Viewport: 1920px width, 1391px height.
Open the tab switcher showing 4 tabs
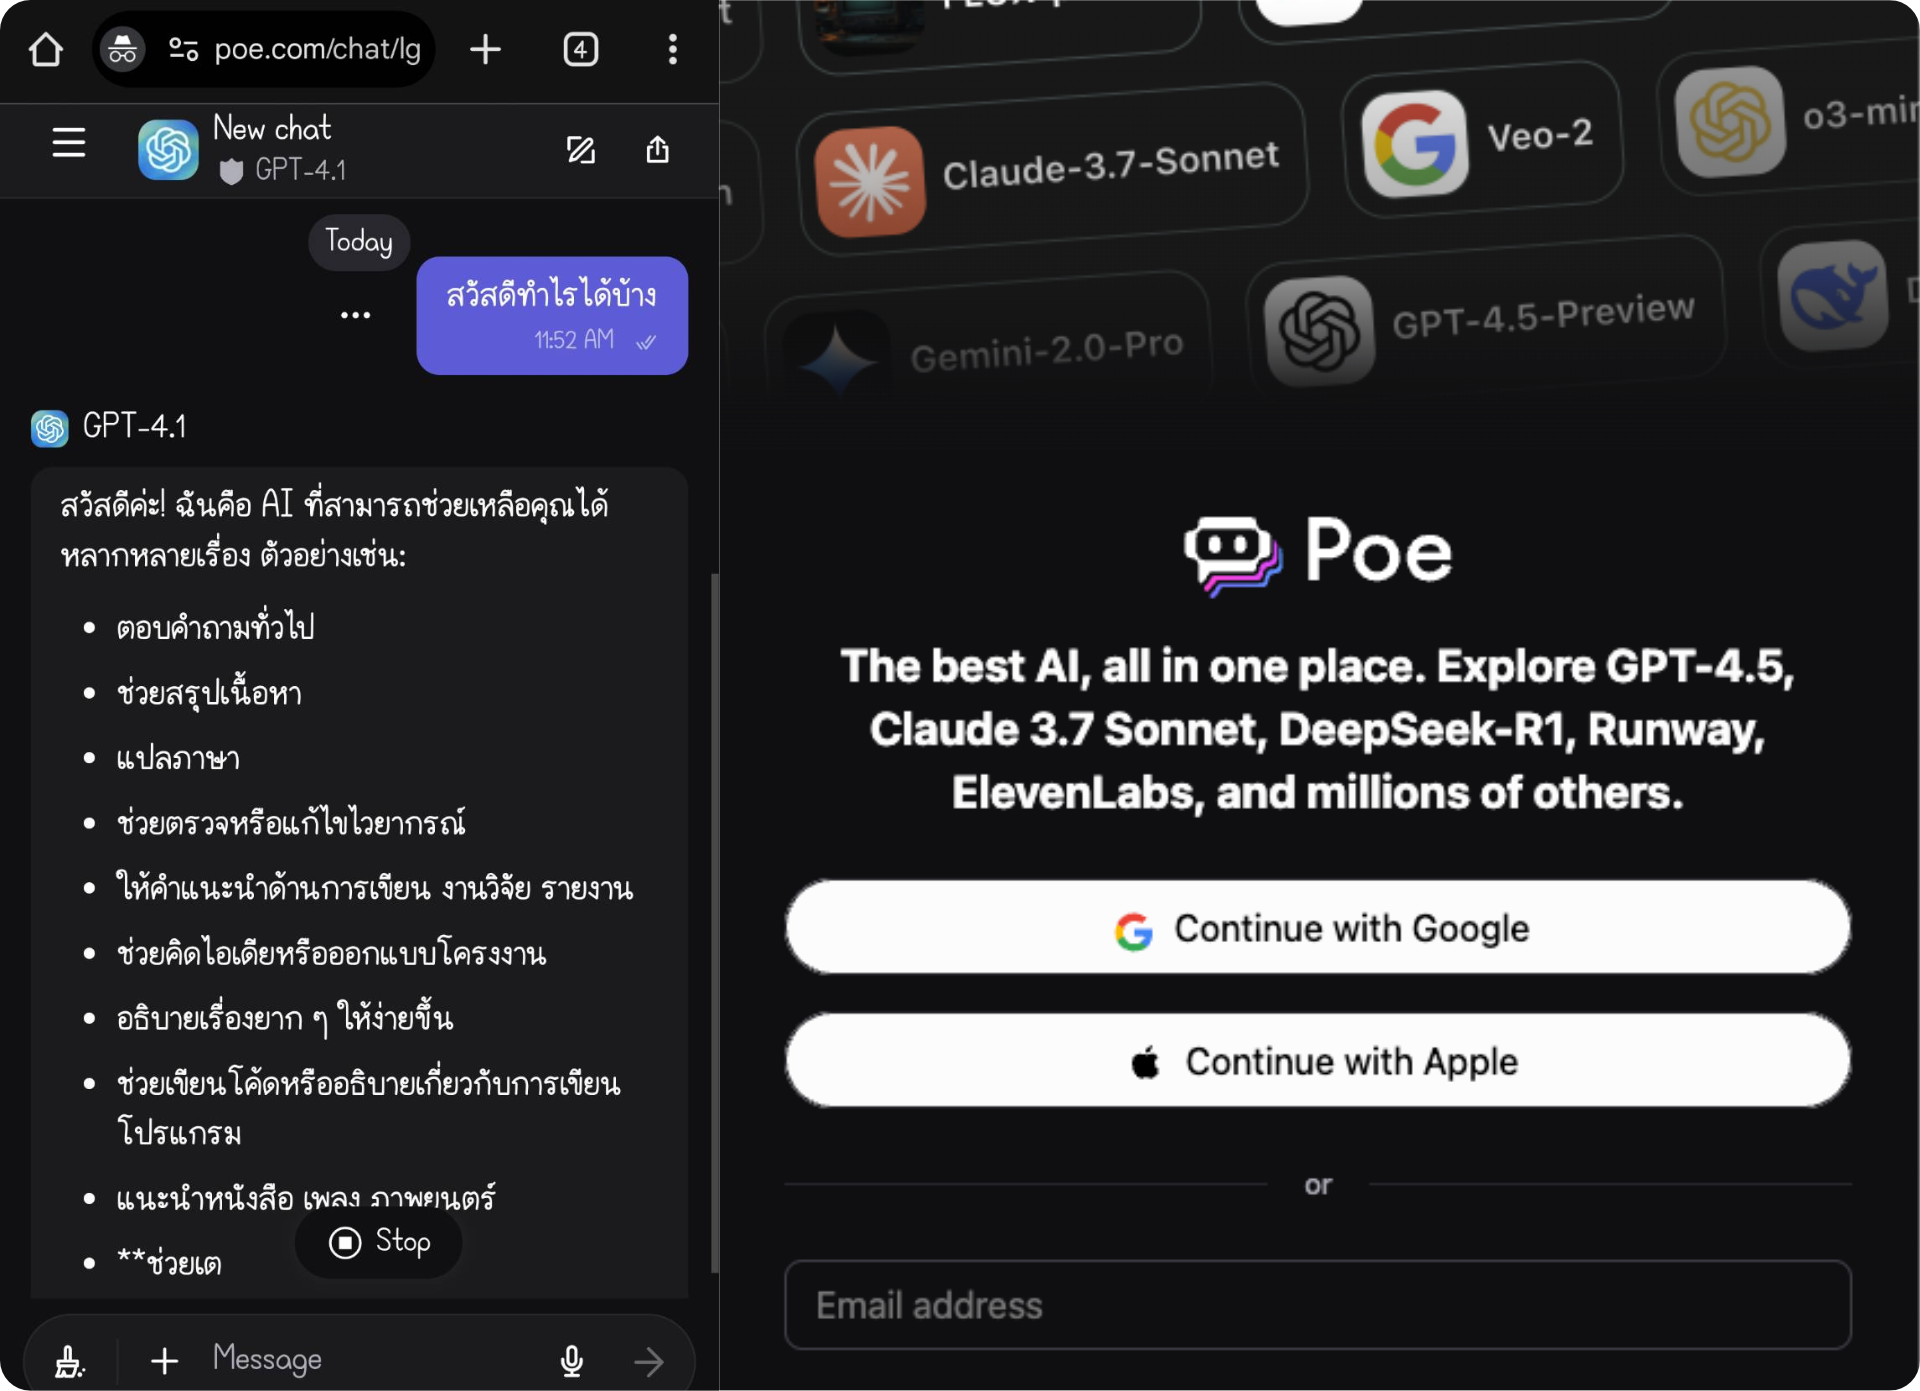581,49
